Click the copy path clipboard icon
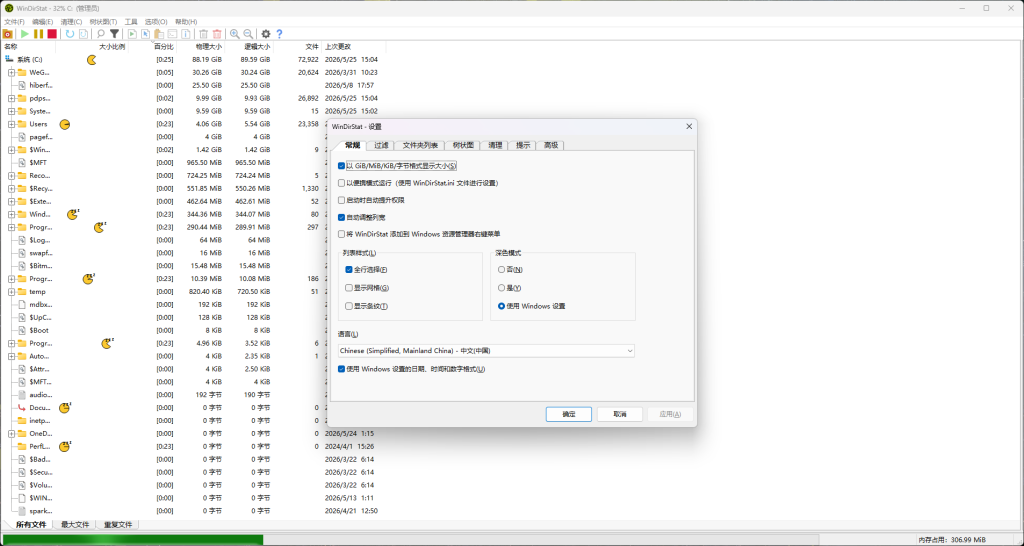The height and width of the screenshot is (546, 1024). (159, 34)
